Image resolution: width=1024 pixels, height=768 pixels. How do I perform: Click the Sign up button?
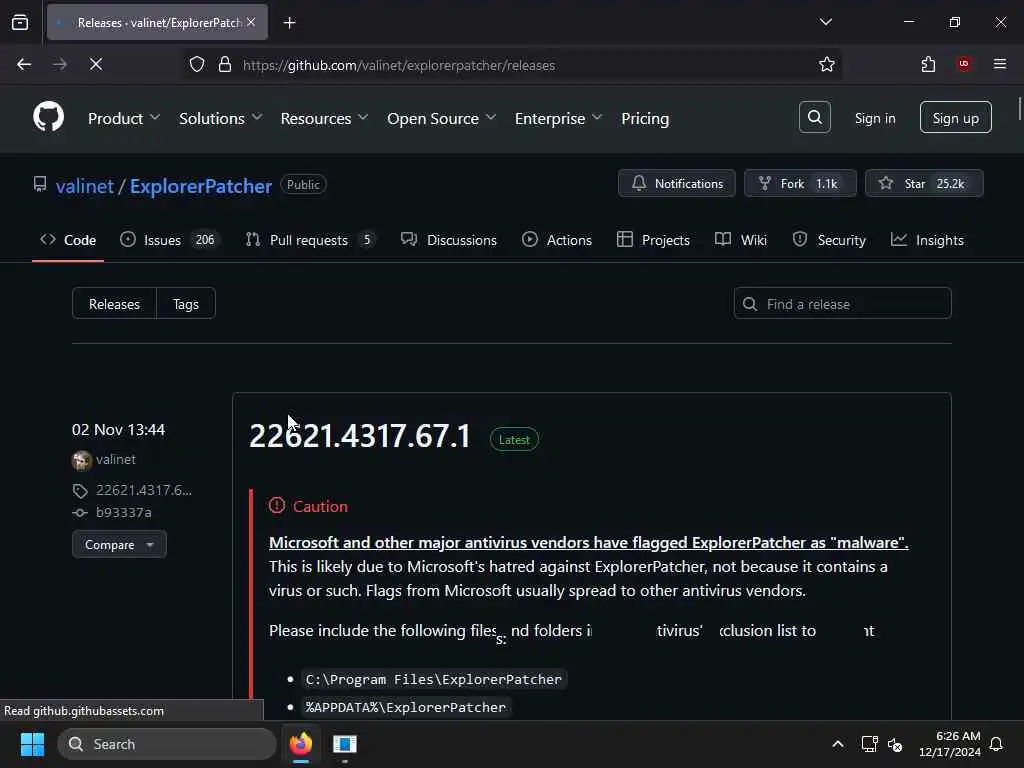click(x=955, y=118)
